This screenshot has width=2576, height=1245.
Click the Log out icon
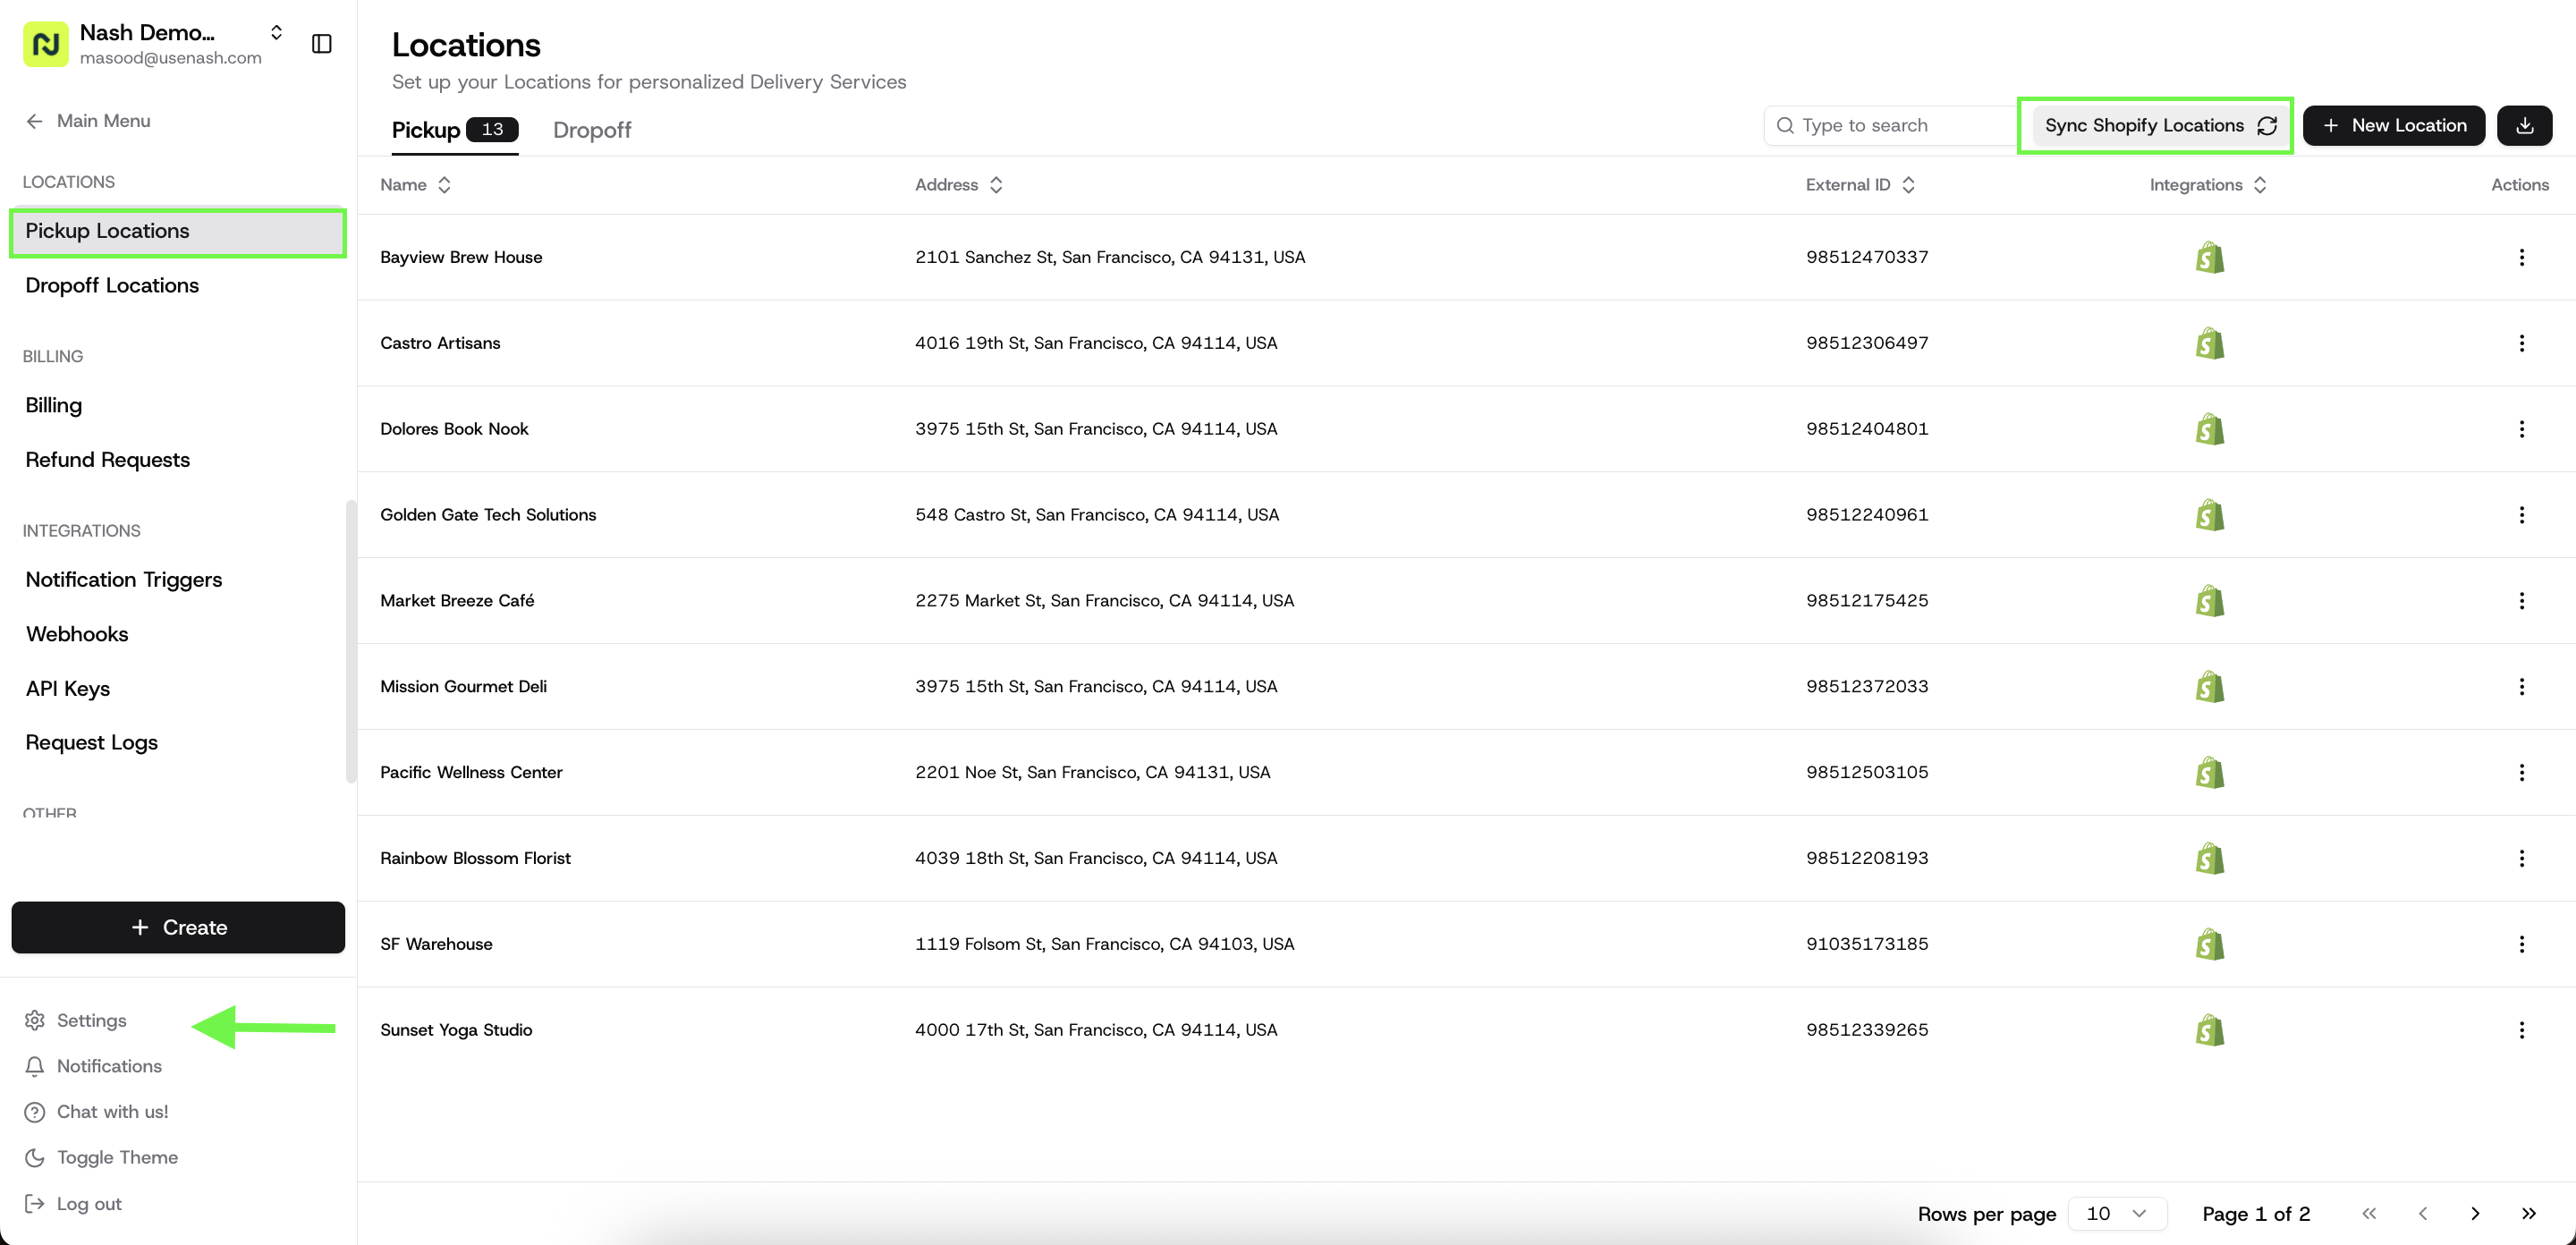pos(35,1203)
